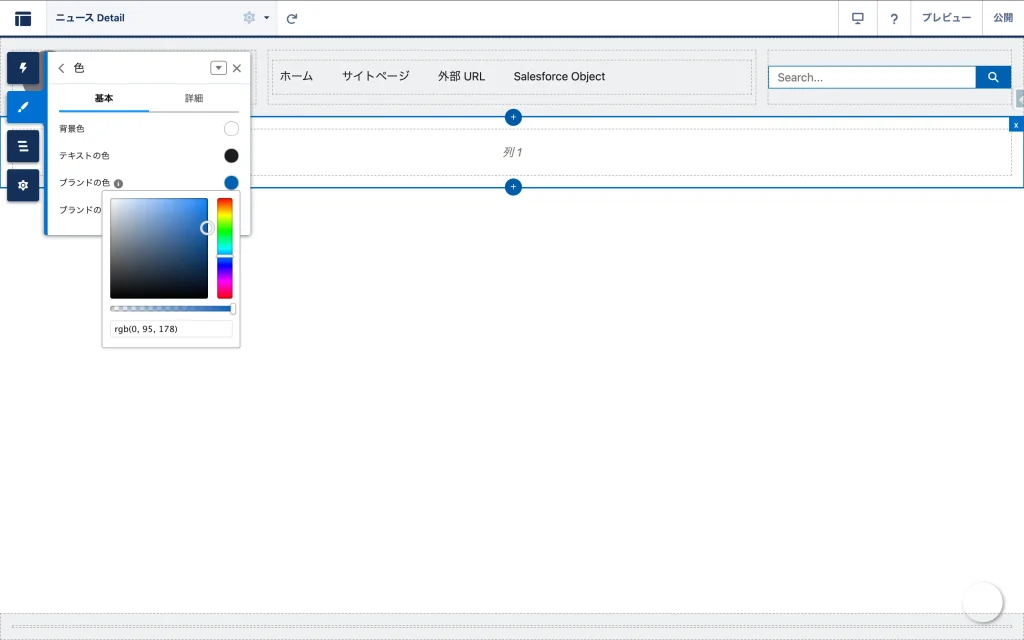Expand the page settings gear dropdown
The image size is (1024, 640).
click(254, 18)
